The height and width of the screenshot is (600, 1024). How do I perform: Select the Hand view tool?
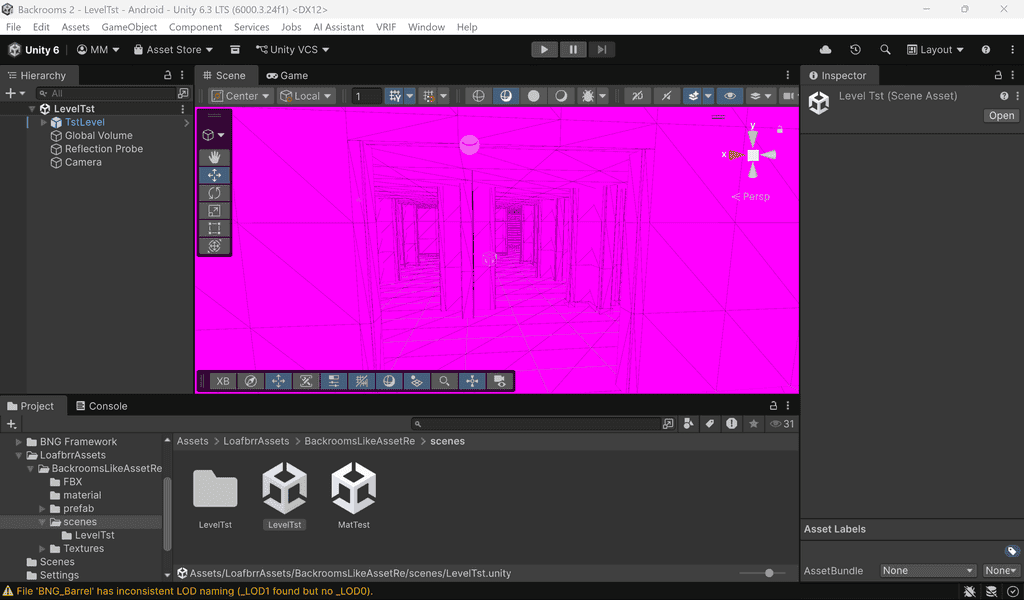214,157
